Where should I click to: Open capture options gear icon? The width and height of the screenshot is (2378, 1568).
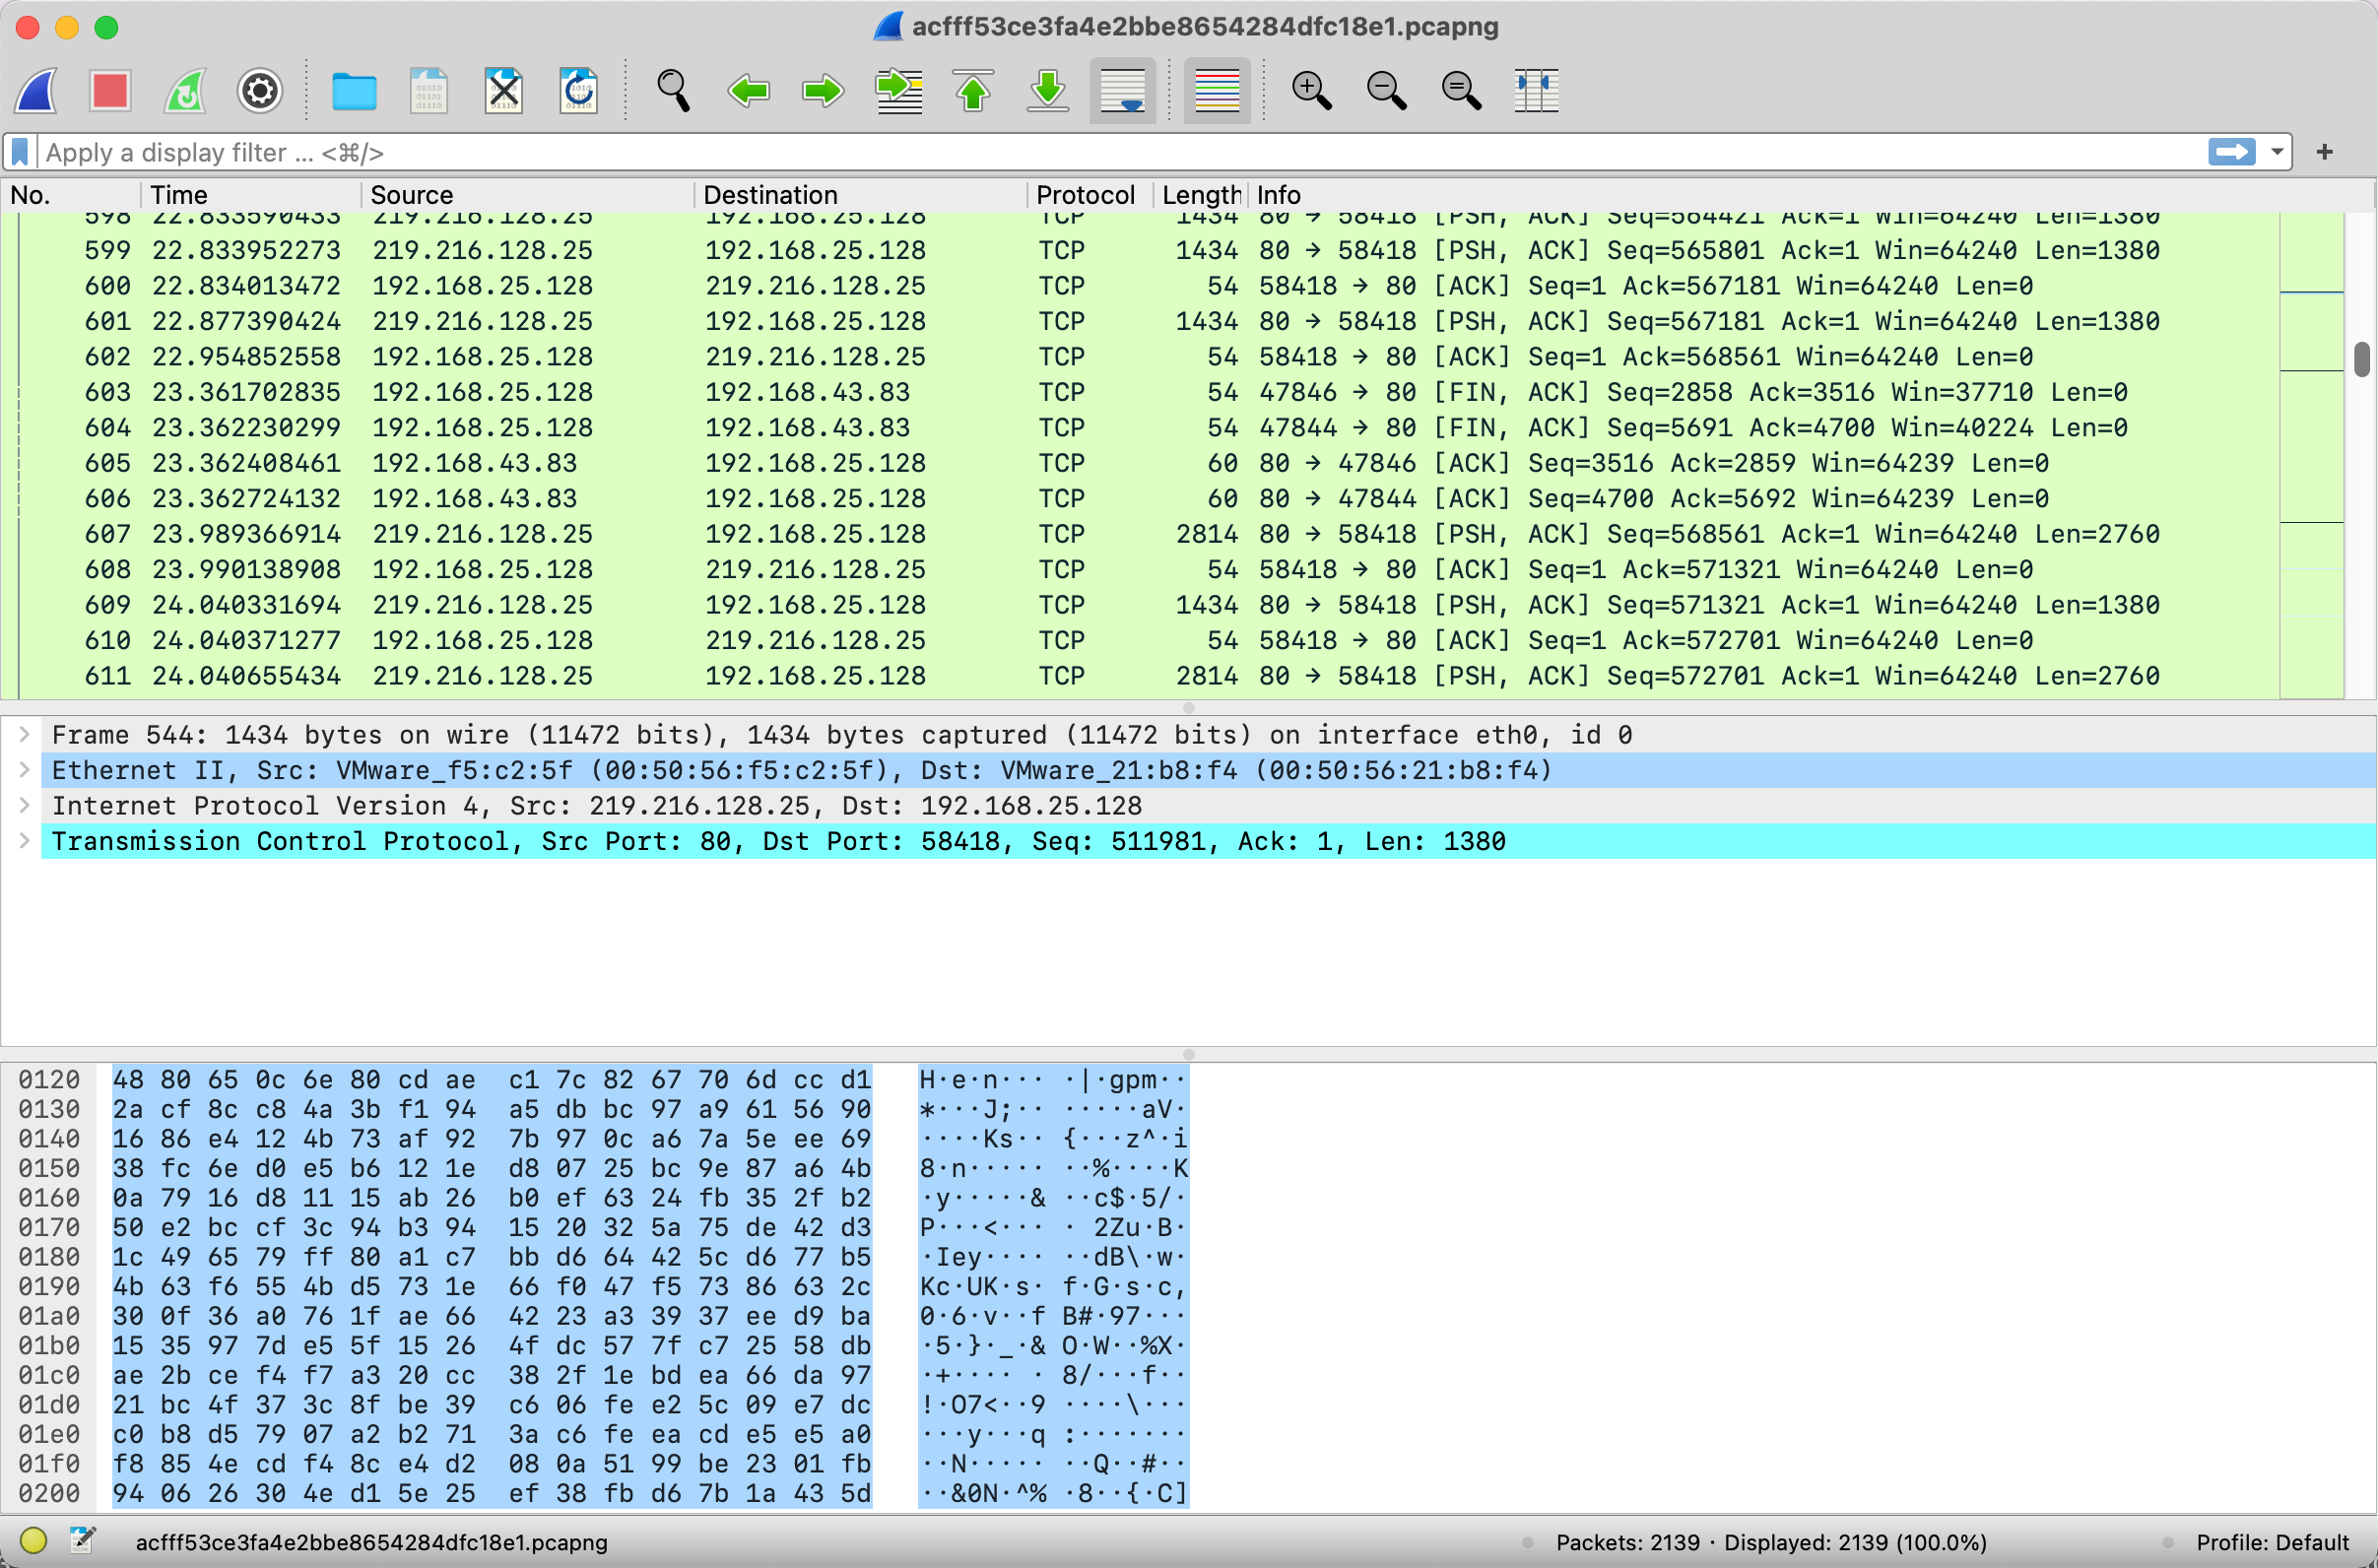260,91
